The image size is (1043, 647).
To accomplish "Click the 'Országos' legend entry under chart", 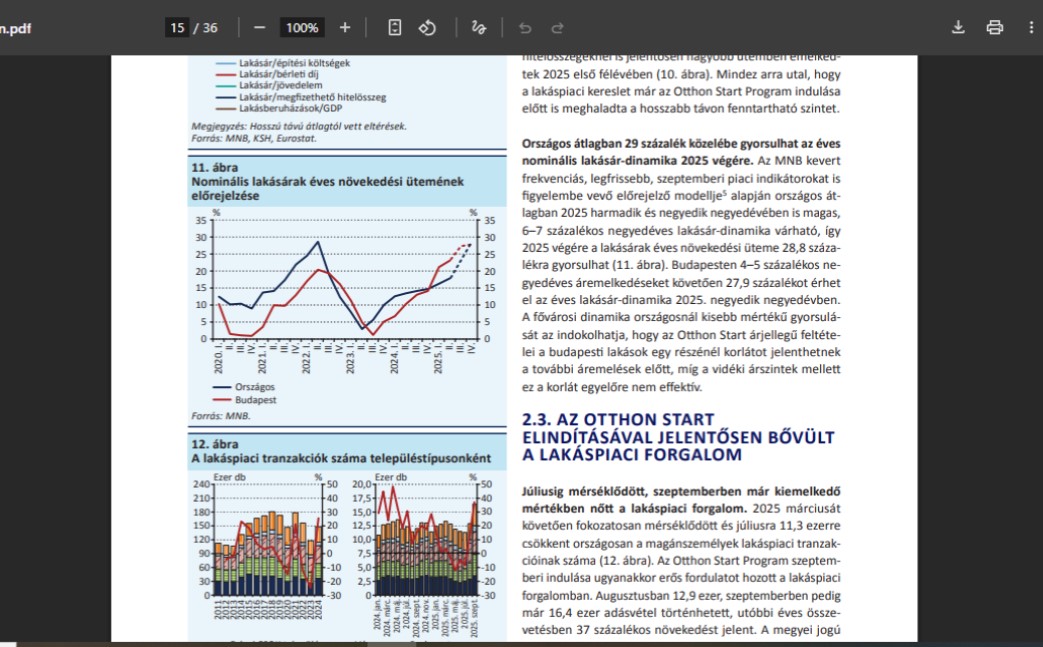I will pos(252,386).
